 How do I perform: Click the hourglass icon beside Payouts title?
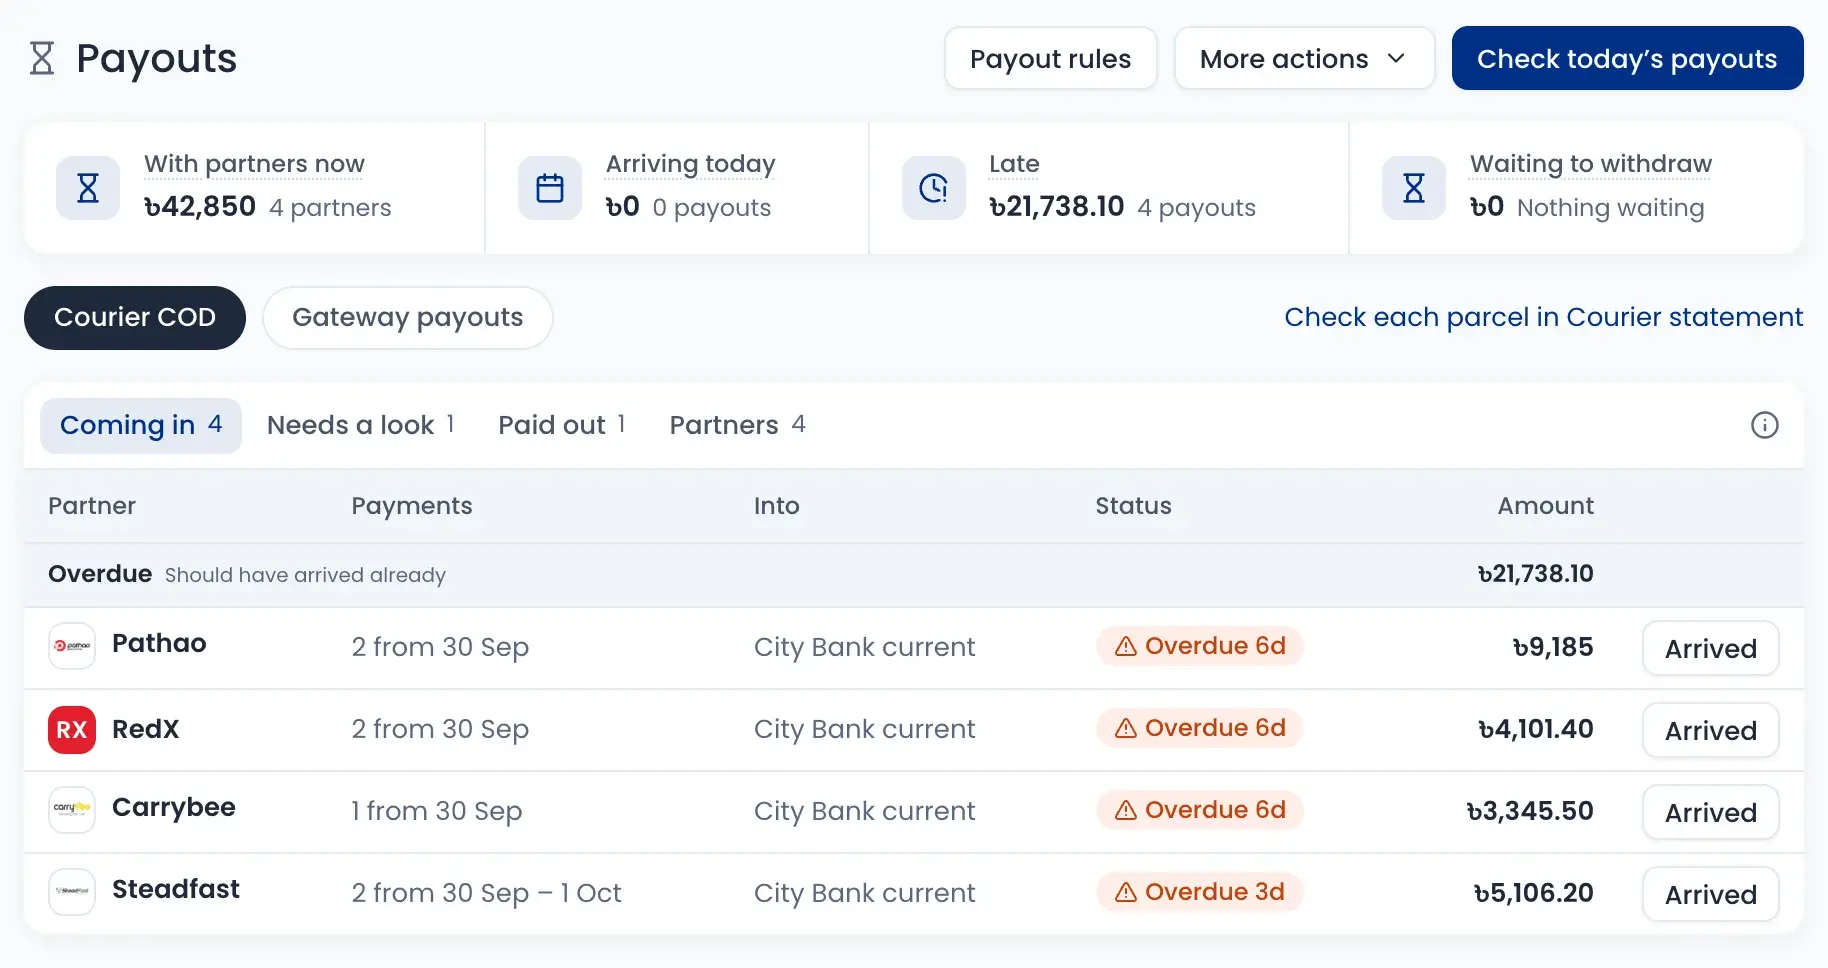pyautogui.click(x=42, y=58)
